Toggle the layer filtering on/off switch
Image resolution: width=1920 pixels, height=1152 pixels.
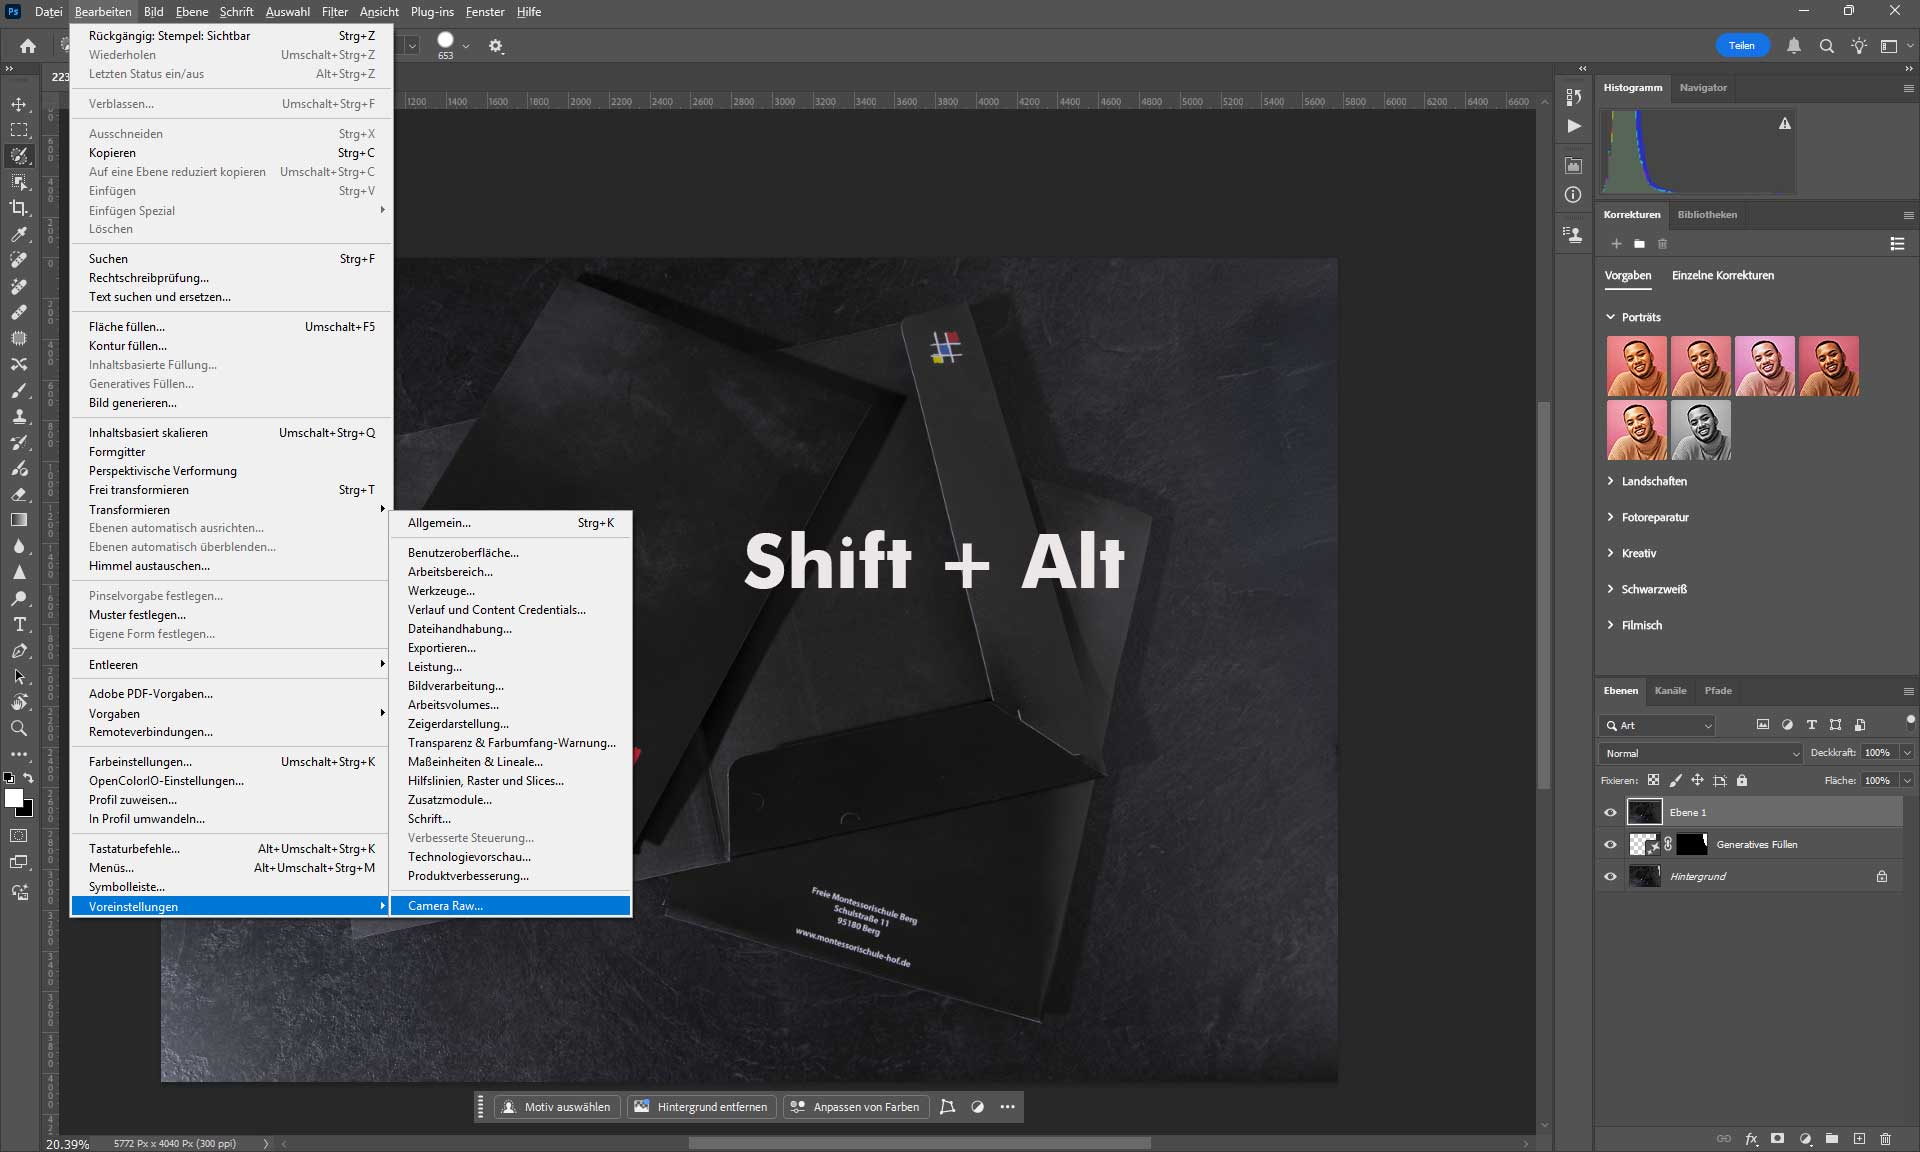(1910, 720)
